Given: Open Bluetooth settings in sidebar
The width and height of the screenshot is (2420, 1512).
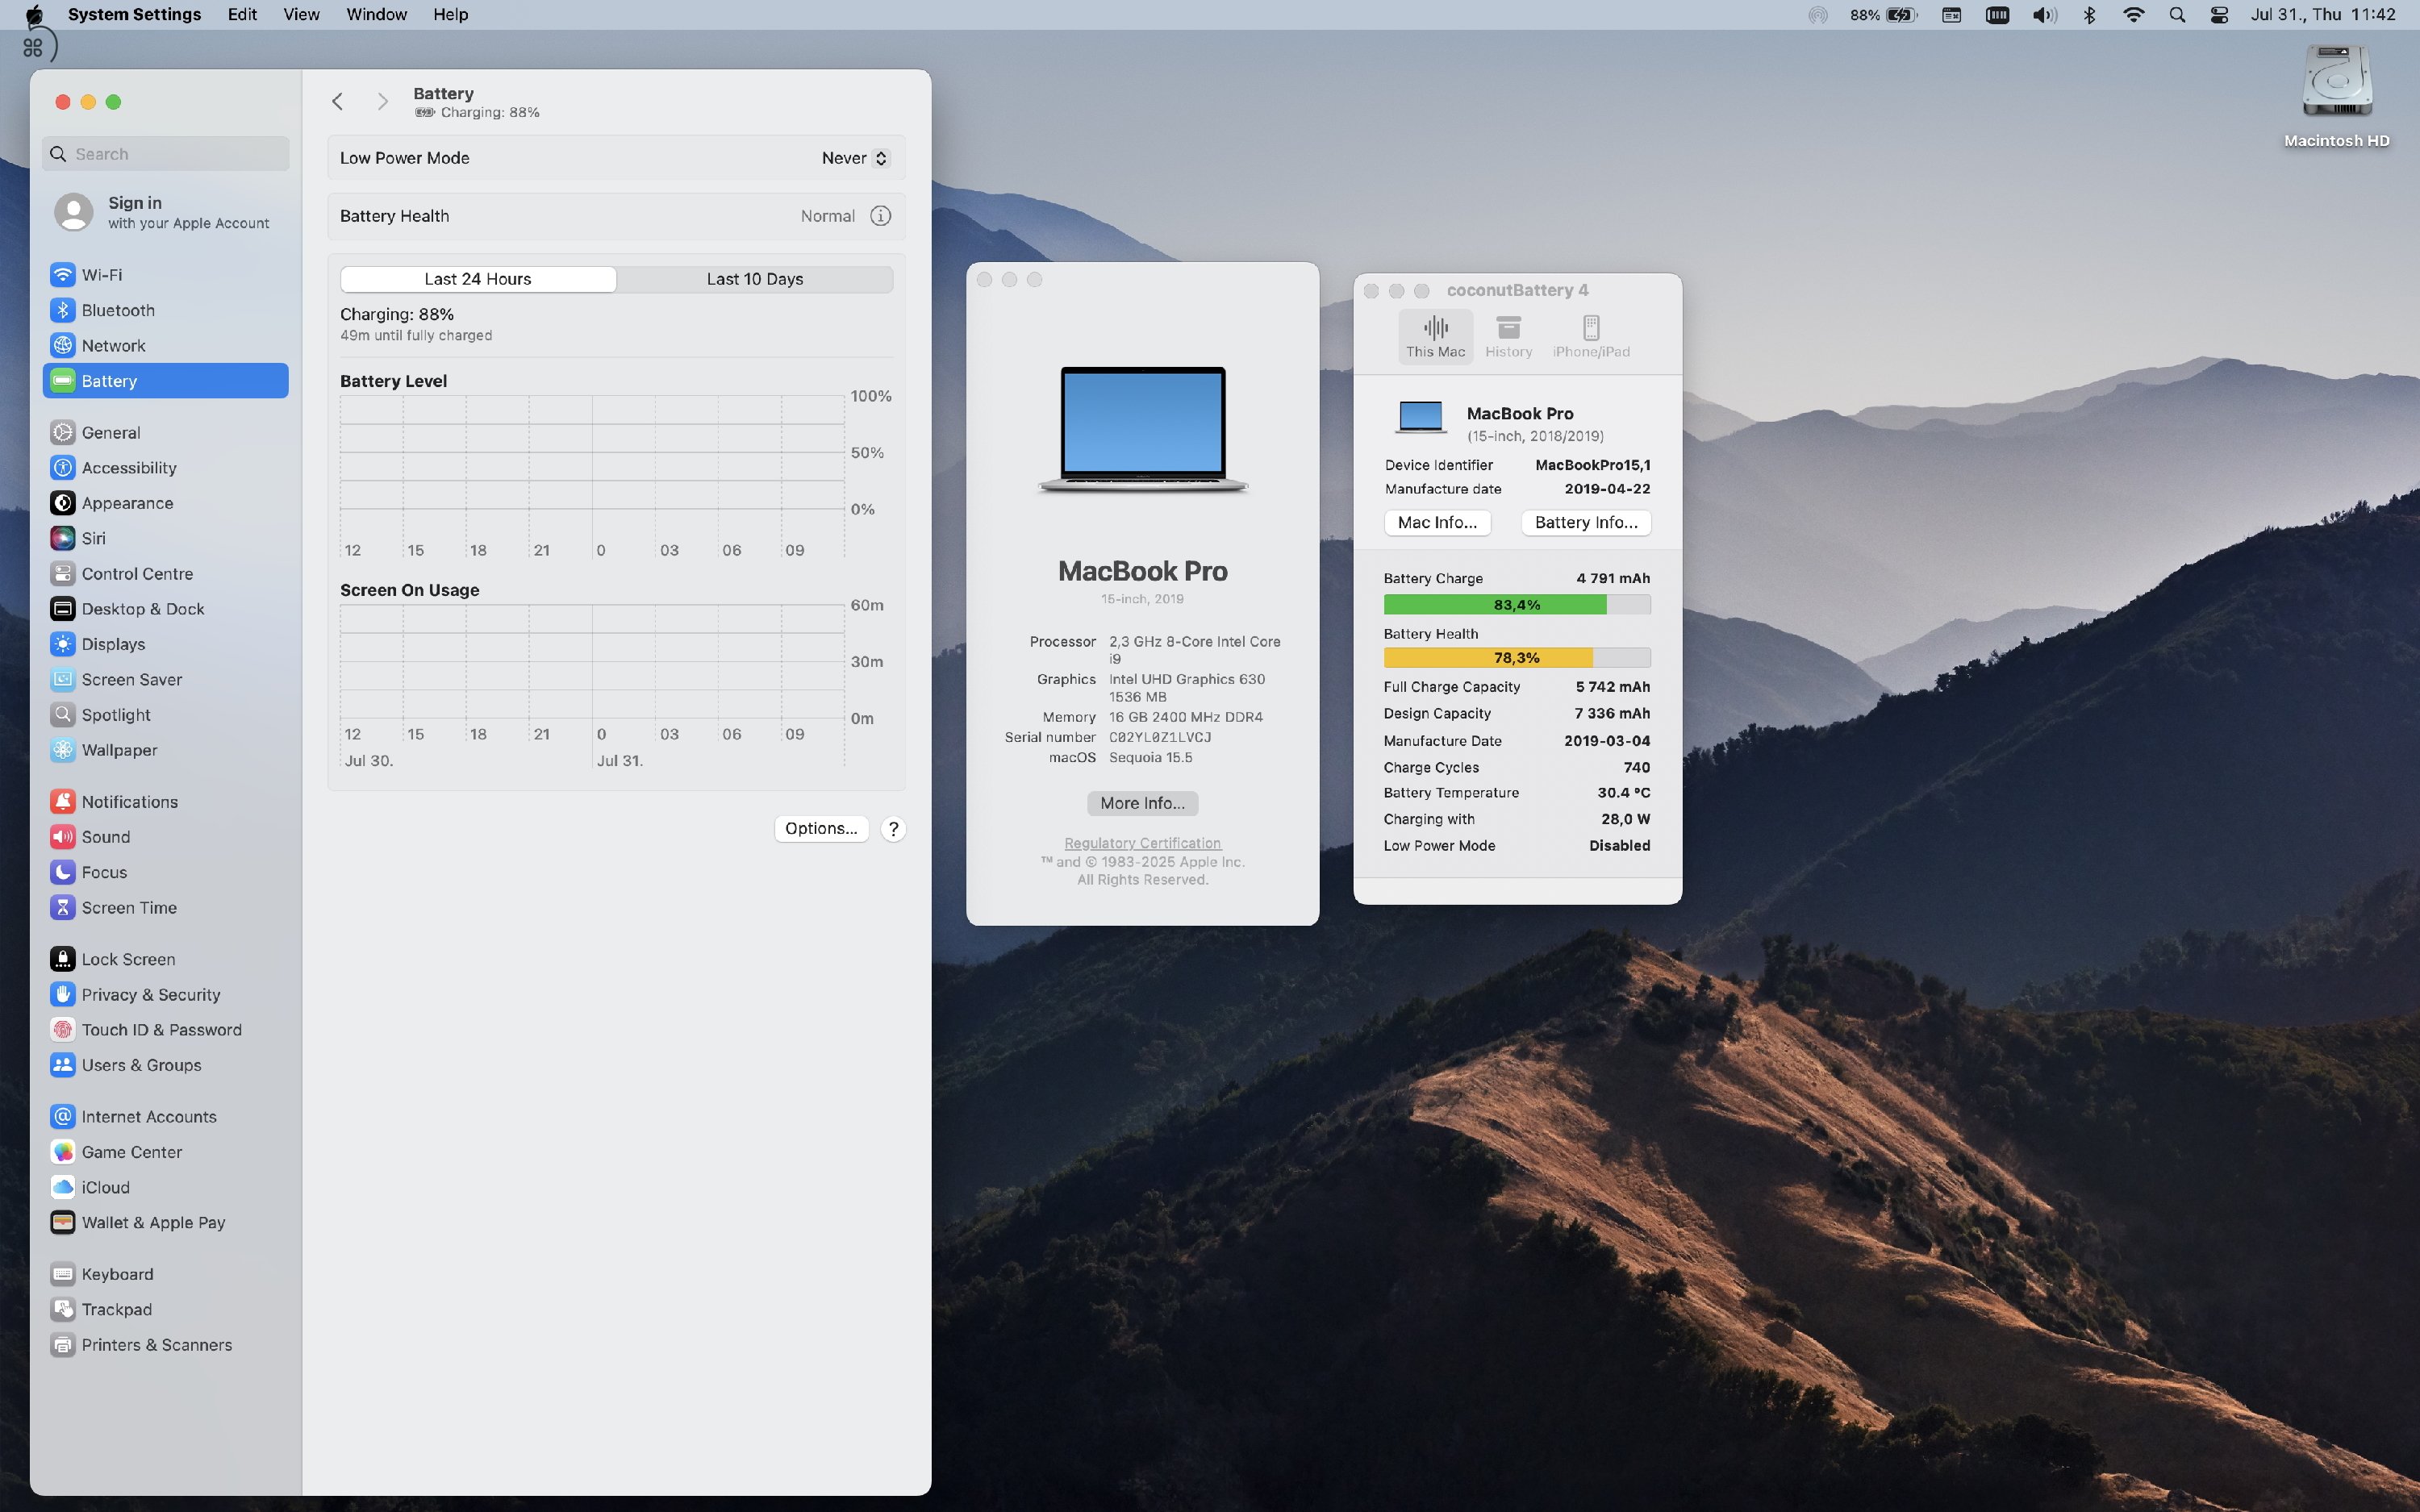Looking at the screenshot, I should (165, 310).
